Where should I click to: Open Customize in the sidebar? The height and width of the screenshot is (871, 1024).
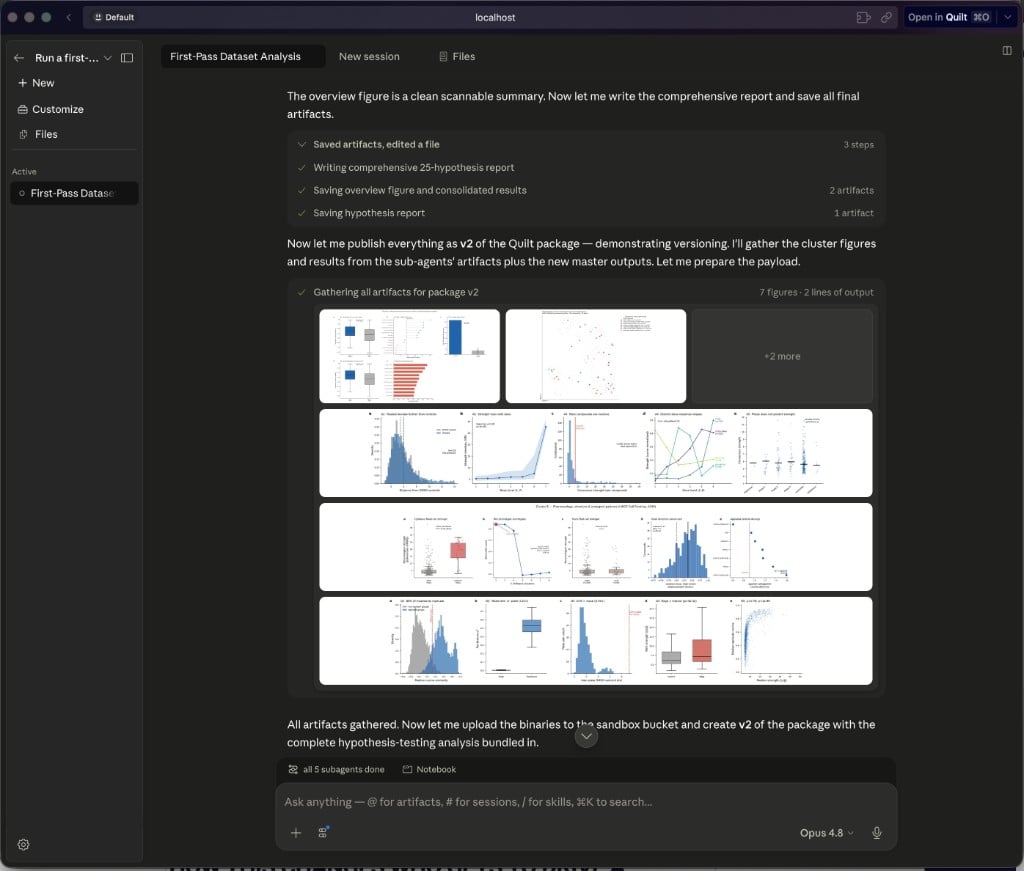[51, 109]
